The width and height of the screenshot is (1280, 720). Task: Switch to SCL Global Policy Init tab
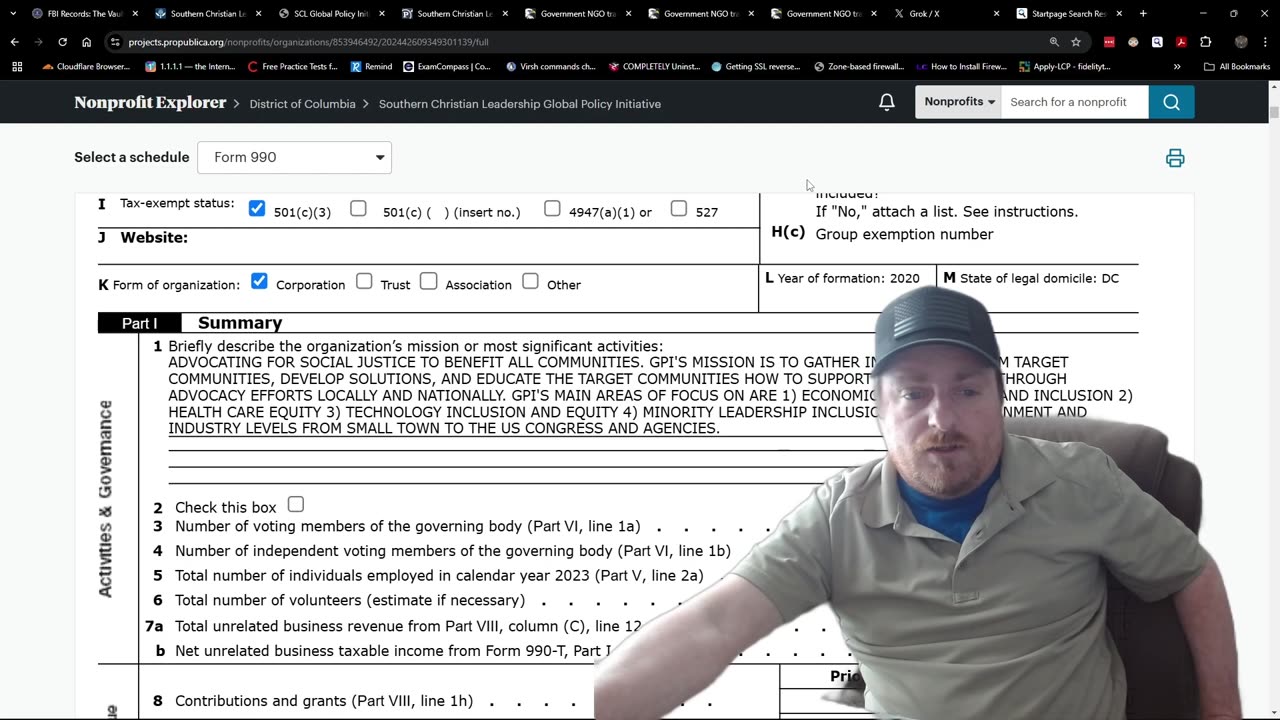coord(330,14)
